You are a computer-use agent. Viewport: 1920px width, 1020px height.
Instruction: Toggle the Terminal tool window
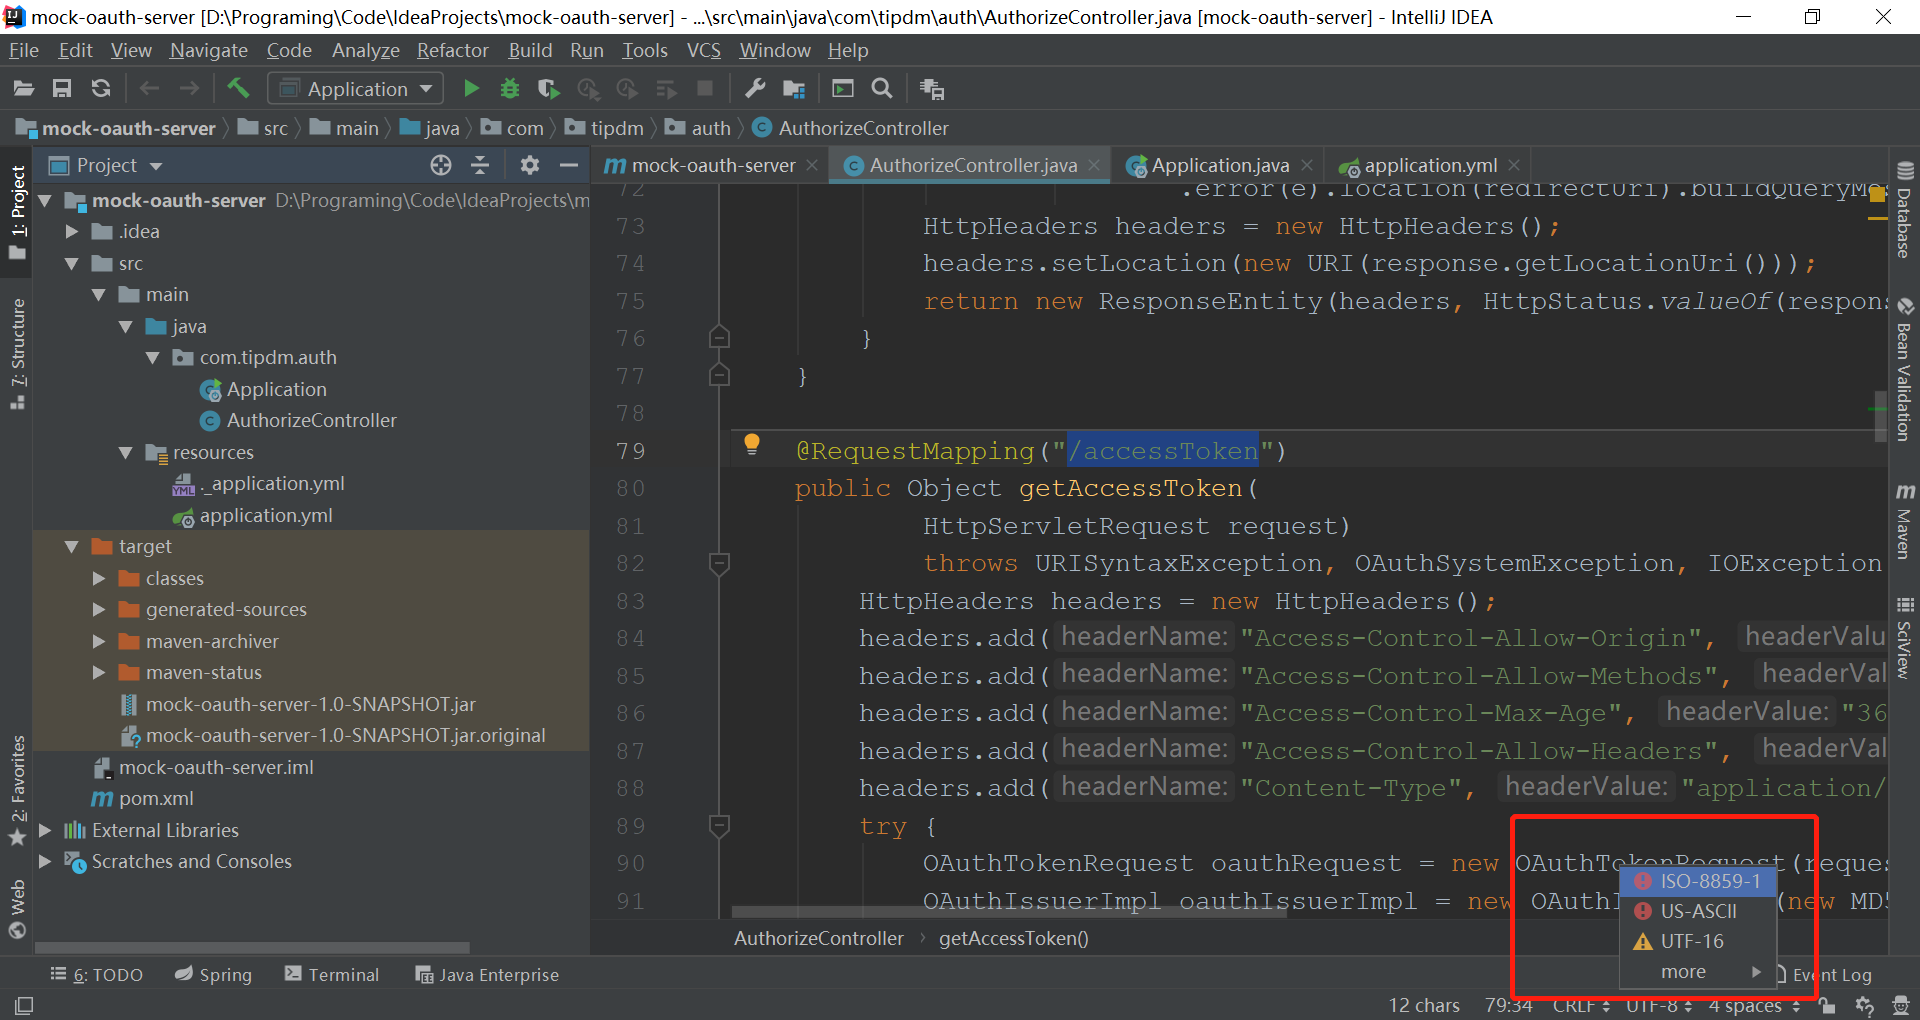[x=332, y=975]
